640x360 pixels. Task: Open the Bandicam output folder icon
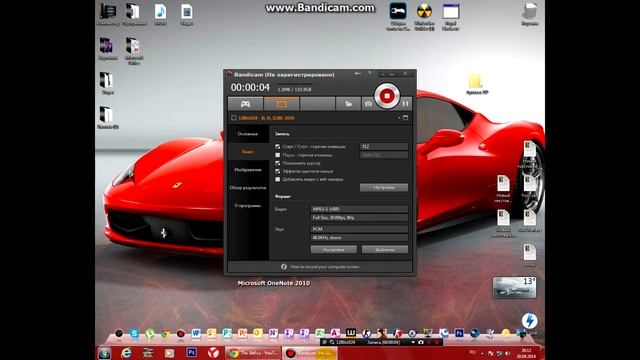pos(348,104)
